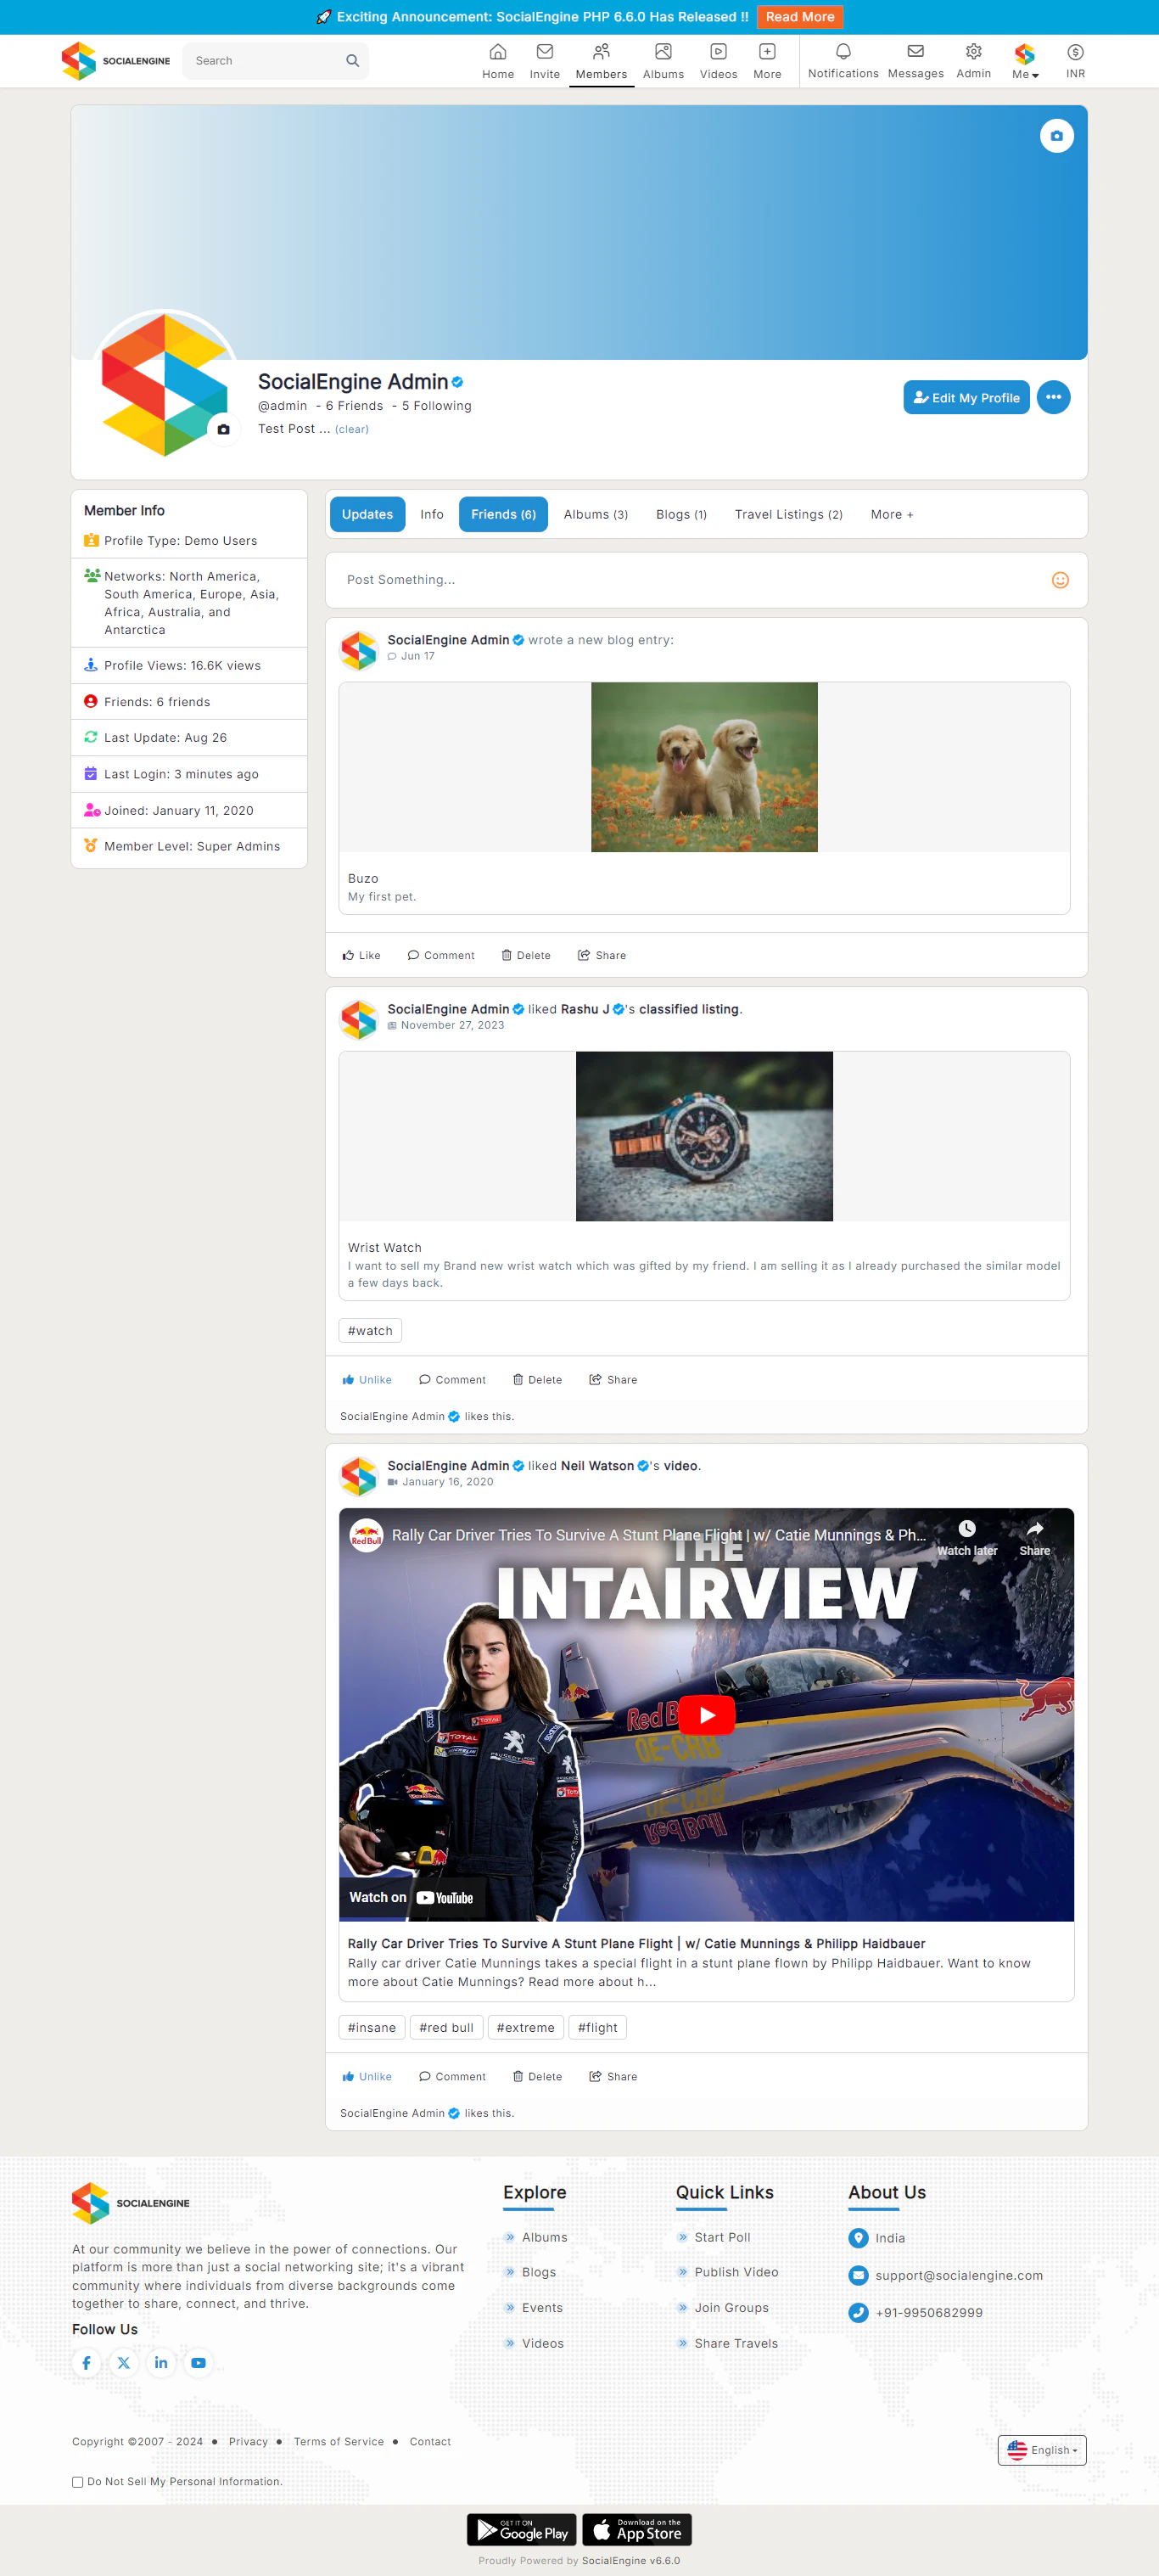Open the 5 Following count link
The height and width of the screenshot is (2576, 1159).
coord(436,406)
